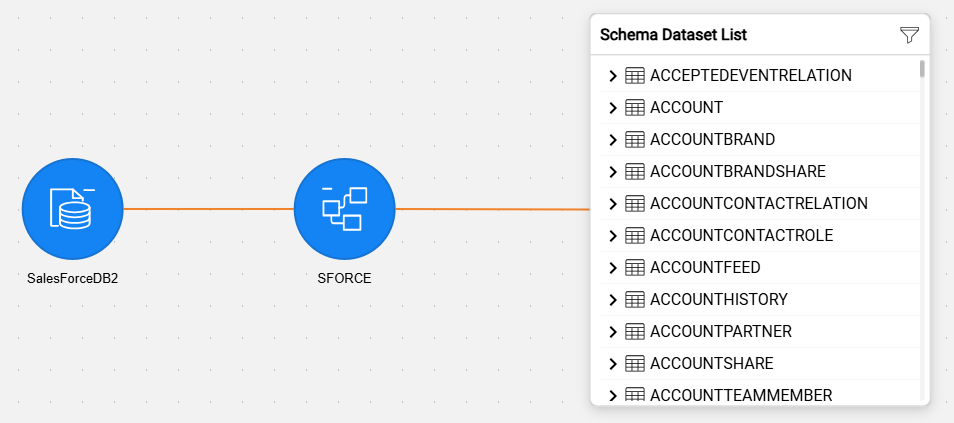Click the table icon beside ACCOUNT

(635, 108)
